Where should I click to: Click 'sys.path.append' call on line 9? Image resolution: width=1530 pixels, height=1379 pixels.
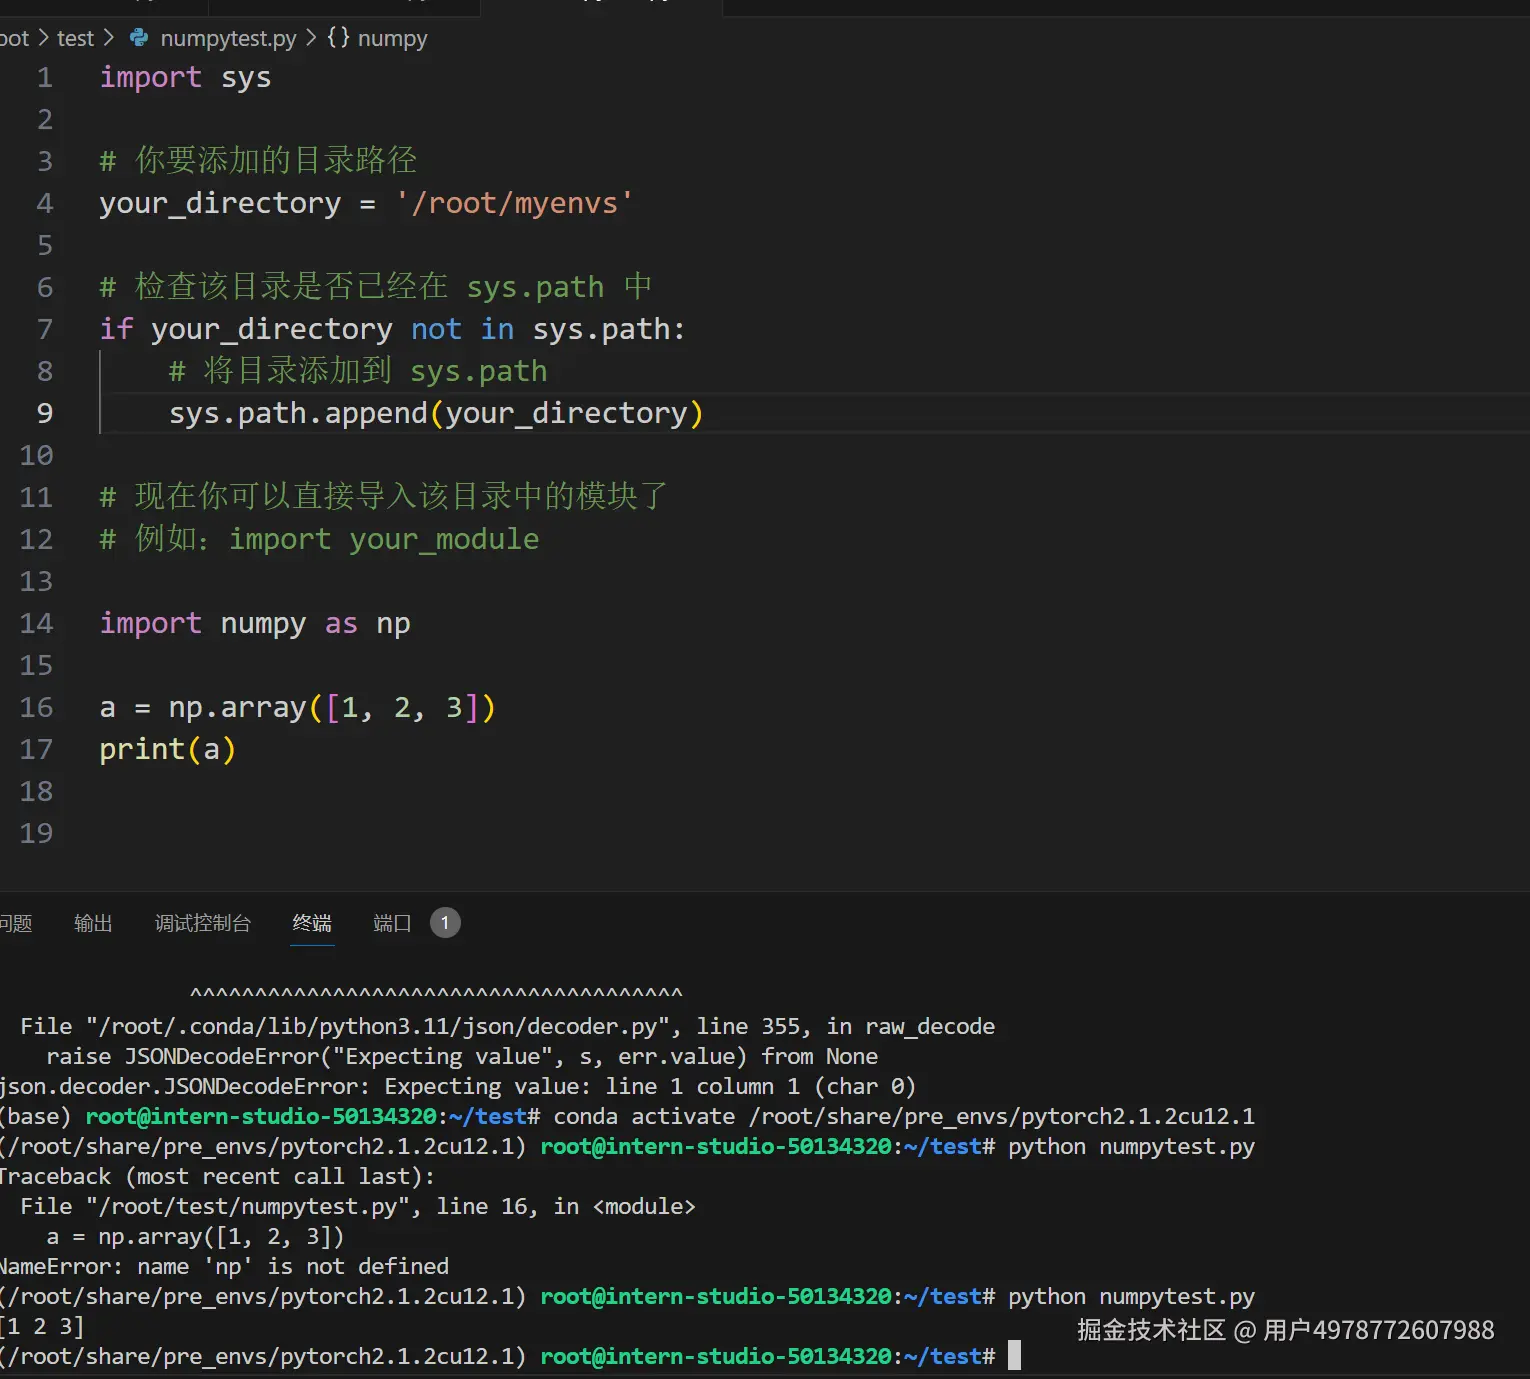(x=298, y=413)
